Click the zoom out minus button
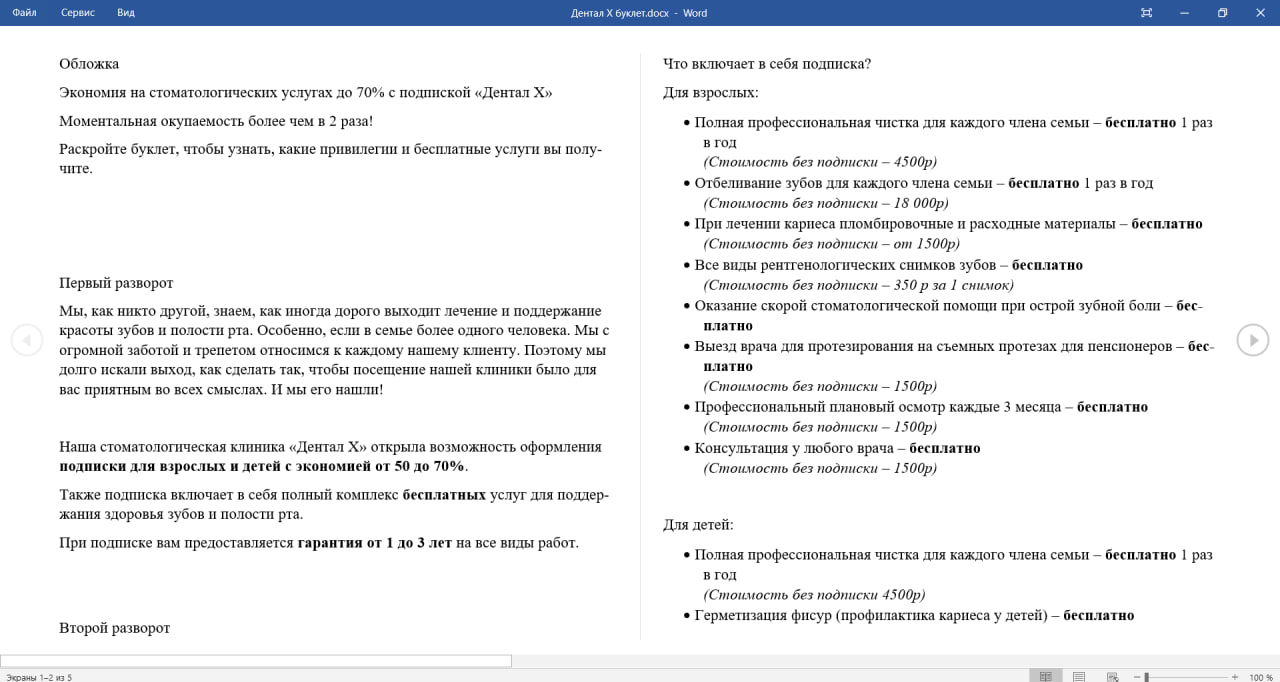Screen dimensions: 1280x682 click(1137, 677)
